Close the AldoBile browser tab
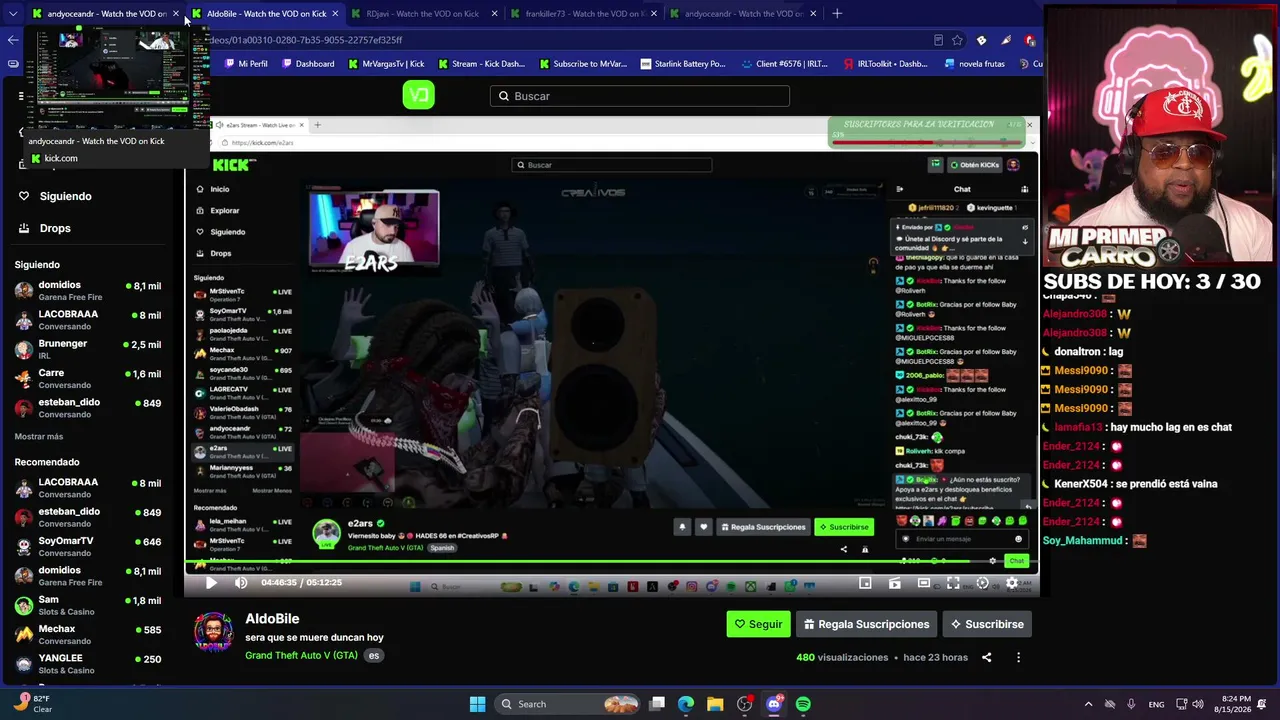The image size is (1280, 720). click(335, 14)
